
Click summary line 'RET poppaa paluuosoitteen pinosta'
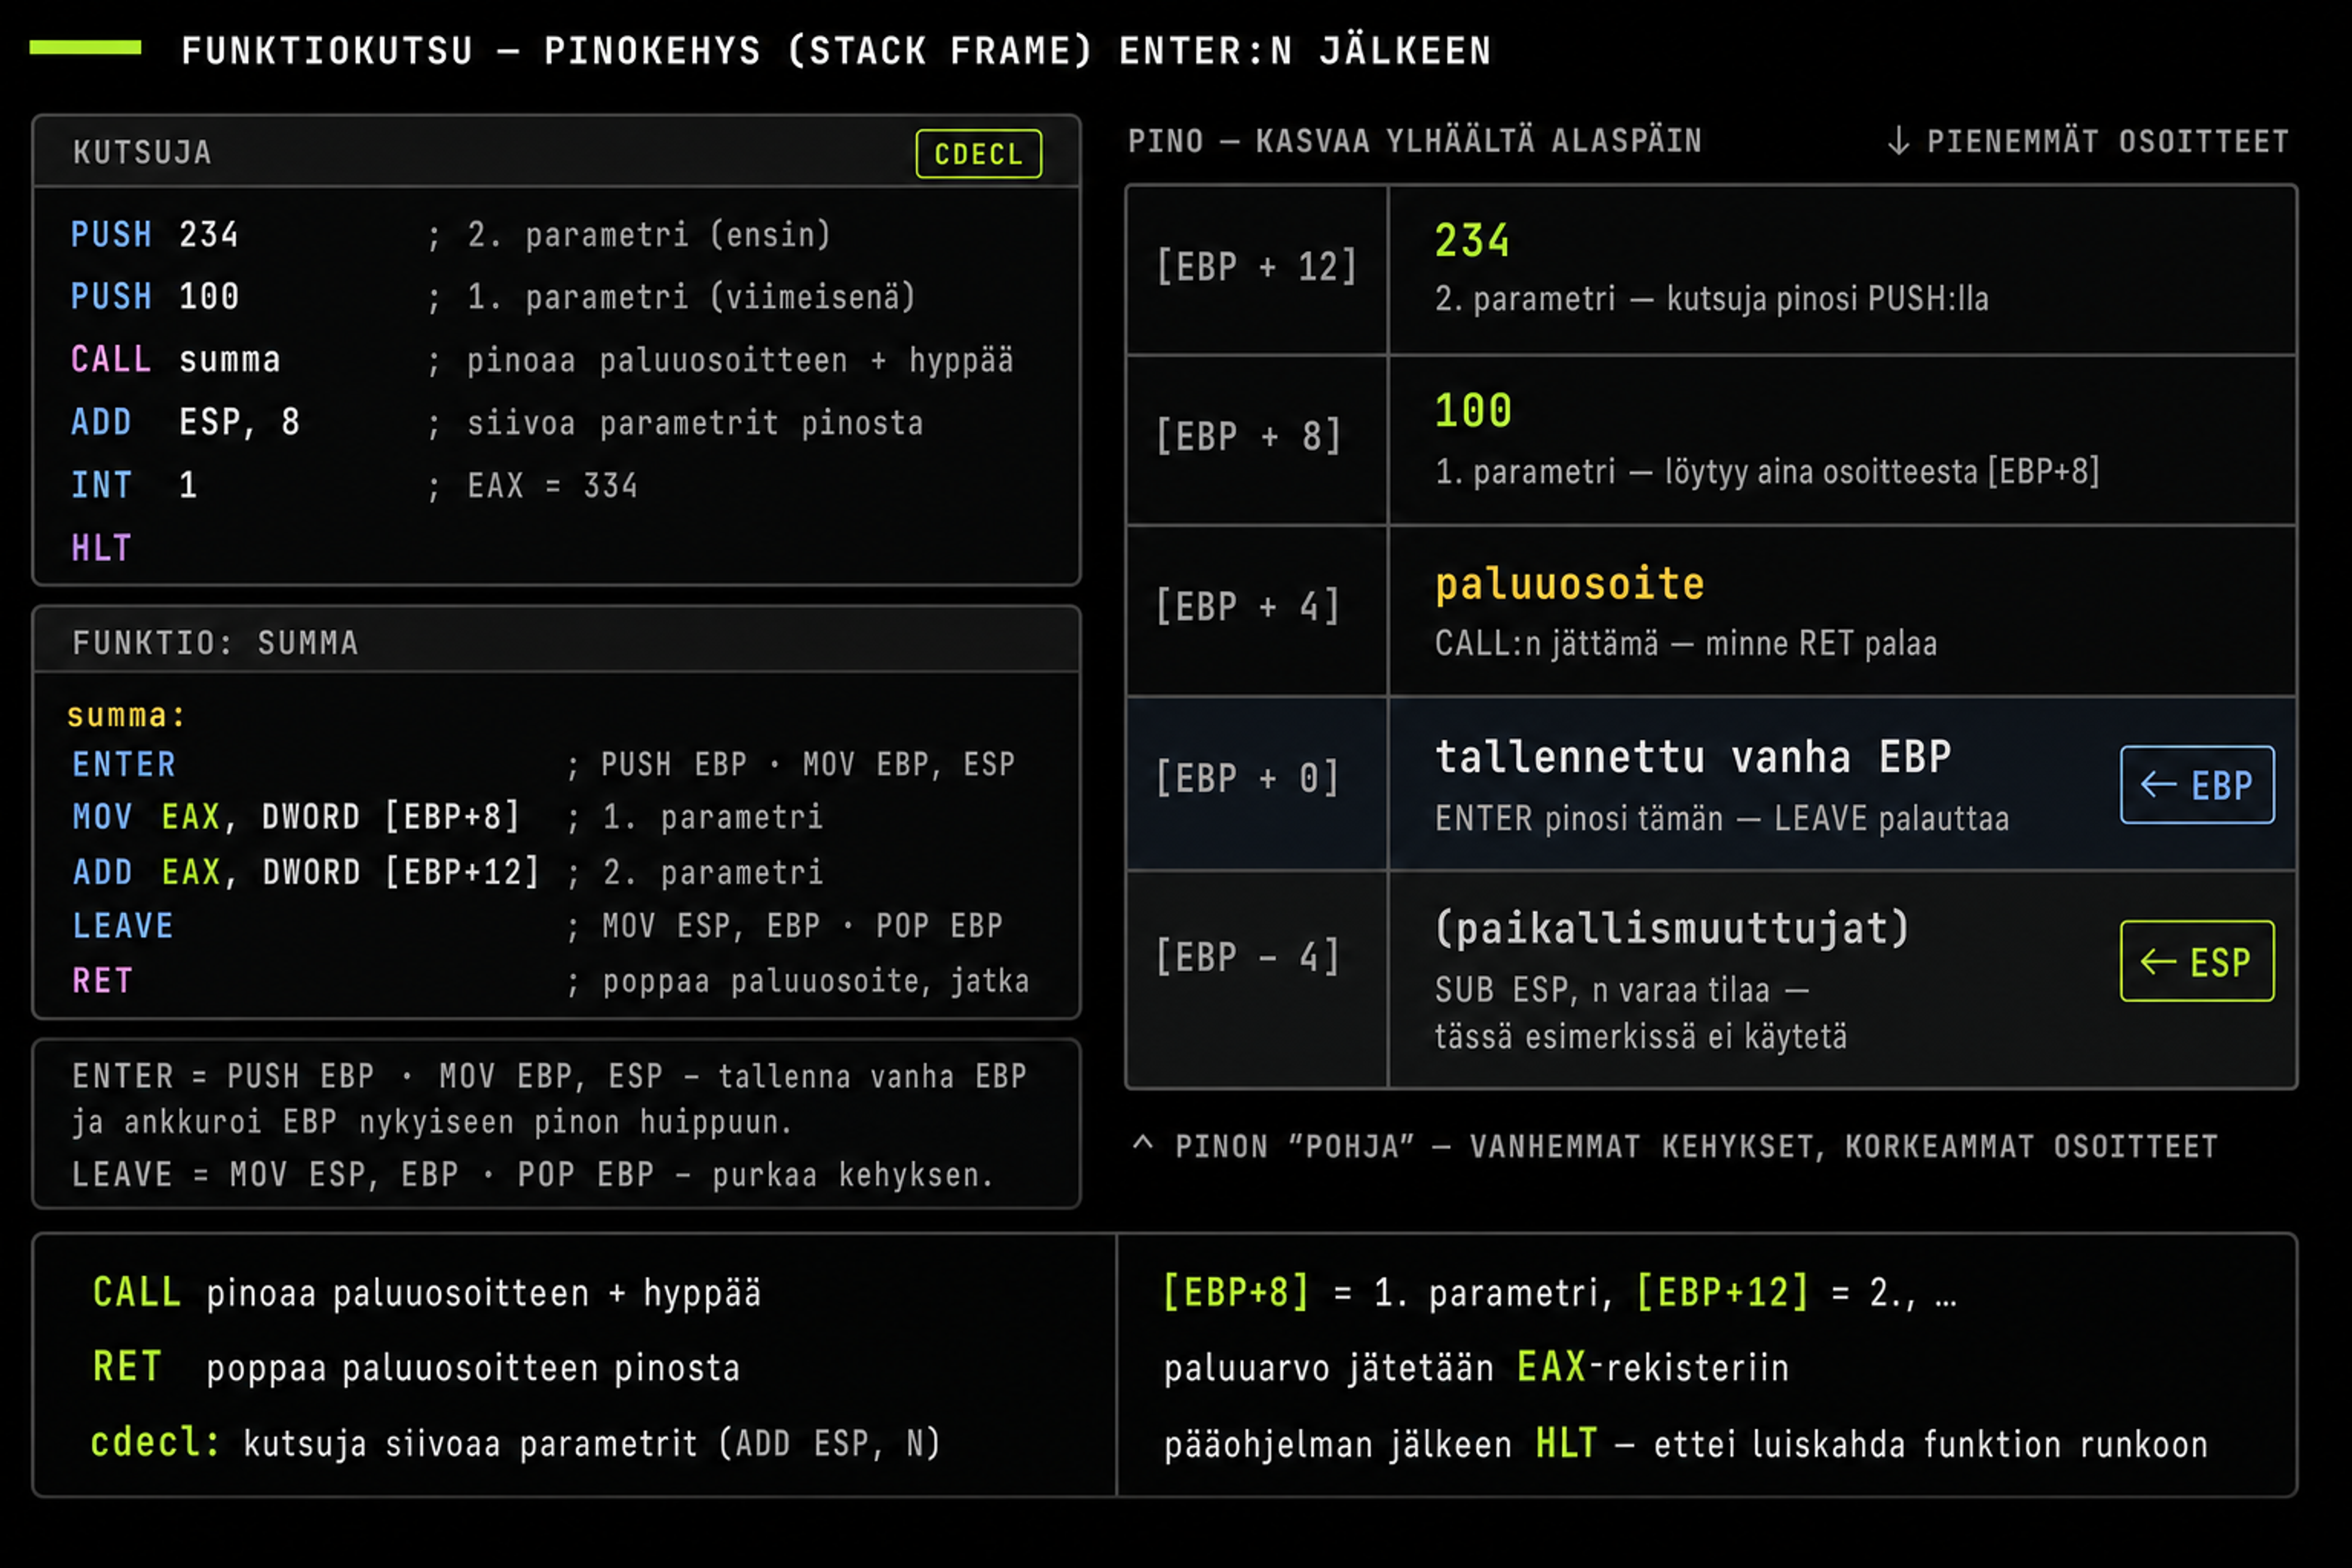[x=416, y=1368]
